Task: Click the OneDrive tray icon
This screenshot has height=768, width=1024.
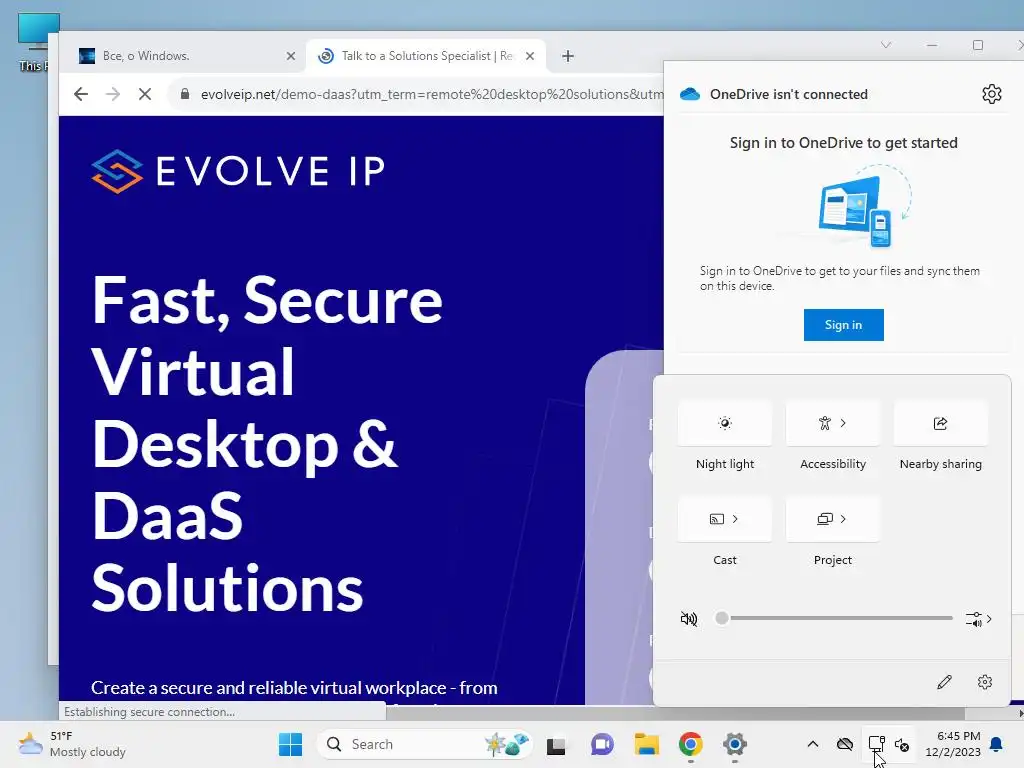Action: tap(844, 744)
